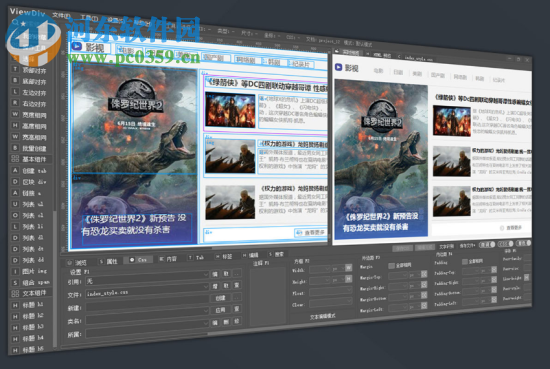Choose the 组合 span component
Image resolution: width=550 pixels, height=369 pixels.
click(31, 282)
